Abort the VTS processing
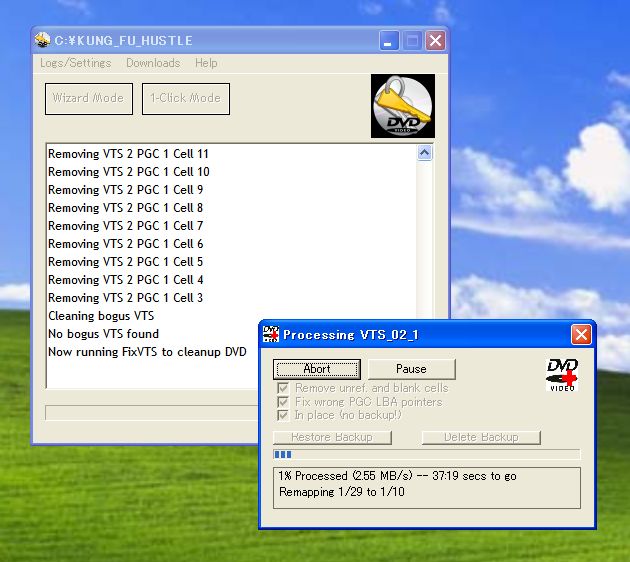 (x=317, y=369)
